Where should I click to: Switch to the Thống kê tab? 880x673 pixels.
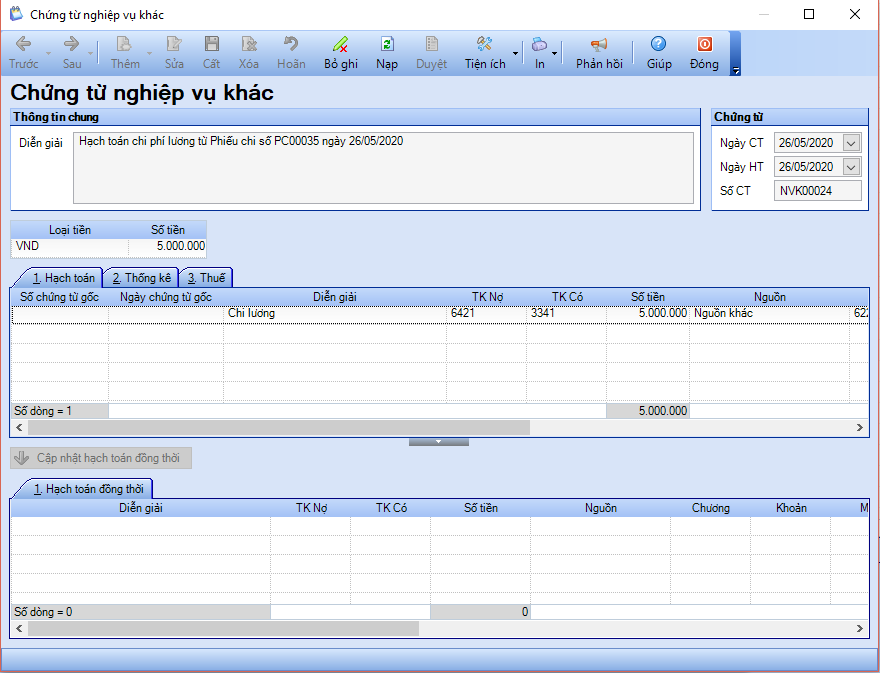[x=141, y=278]
